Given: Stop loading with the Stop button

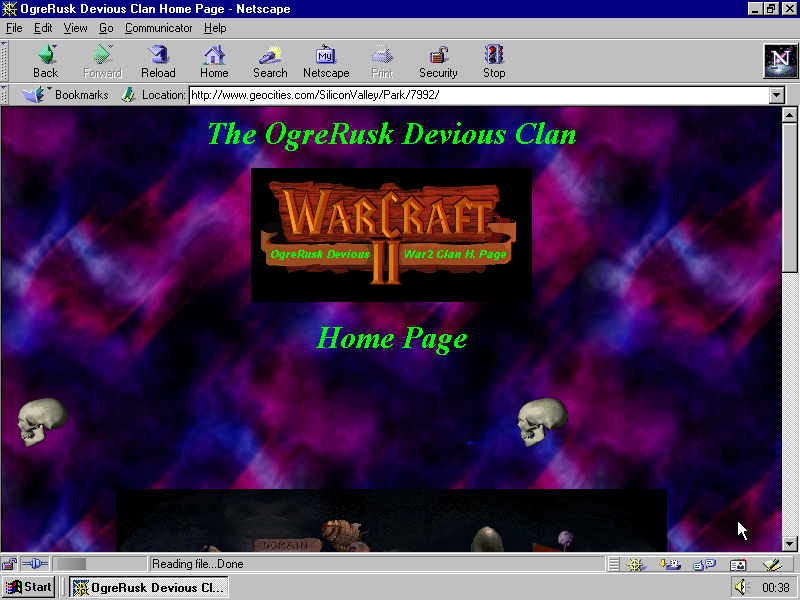Looking at the screenshot, I should pyautogui.click(x=494, y=61).
